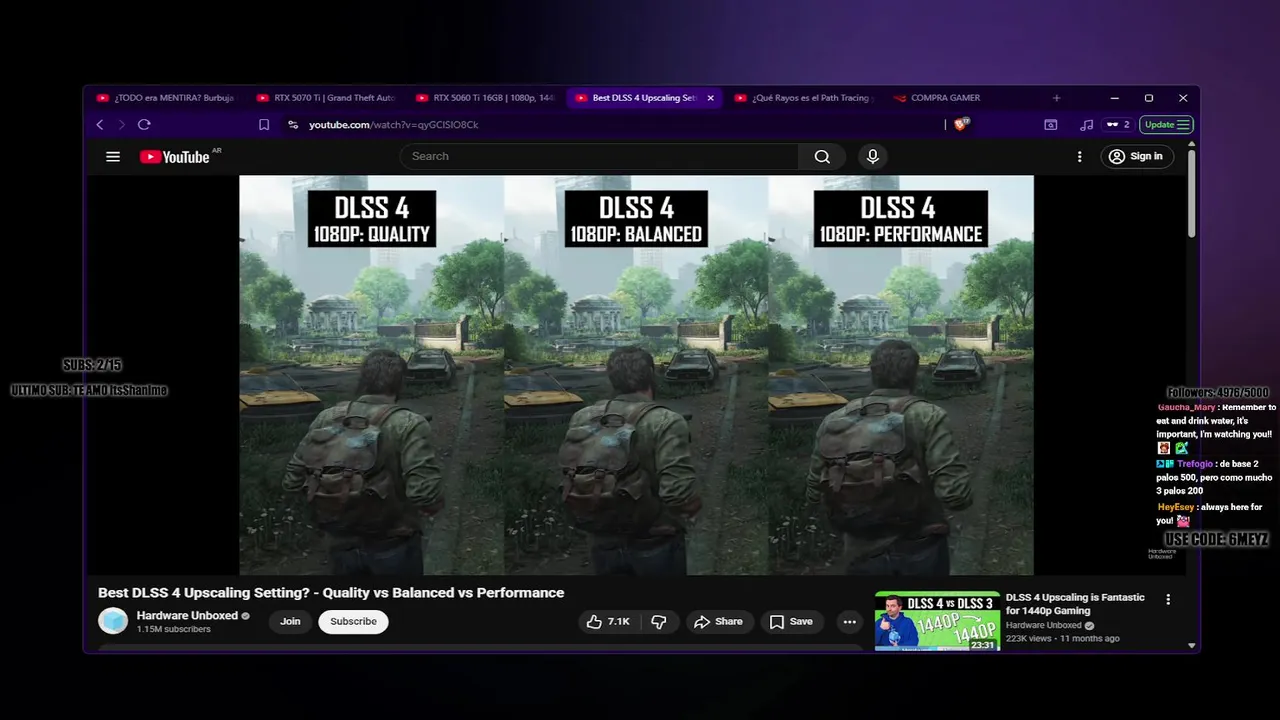The width and height of the screenshot is (1280, 720).
Task: Join the Hardware Unboxed channel
Action: 290,621
